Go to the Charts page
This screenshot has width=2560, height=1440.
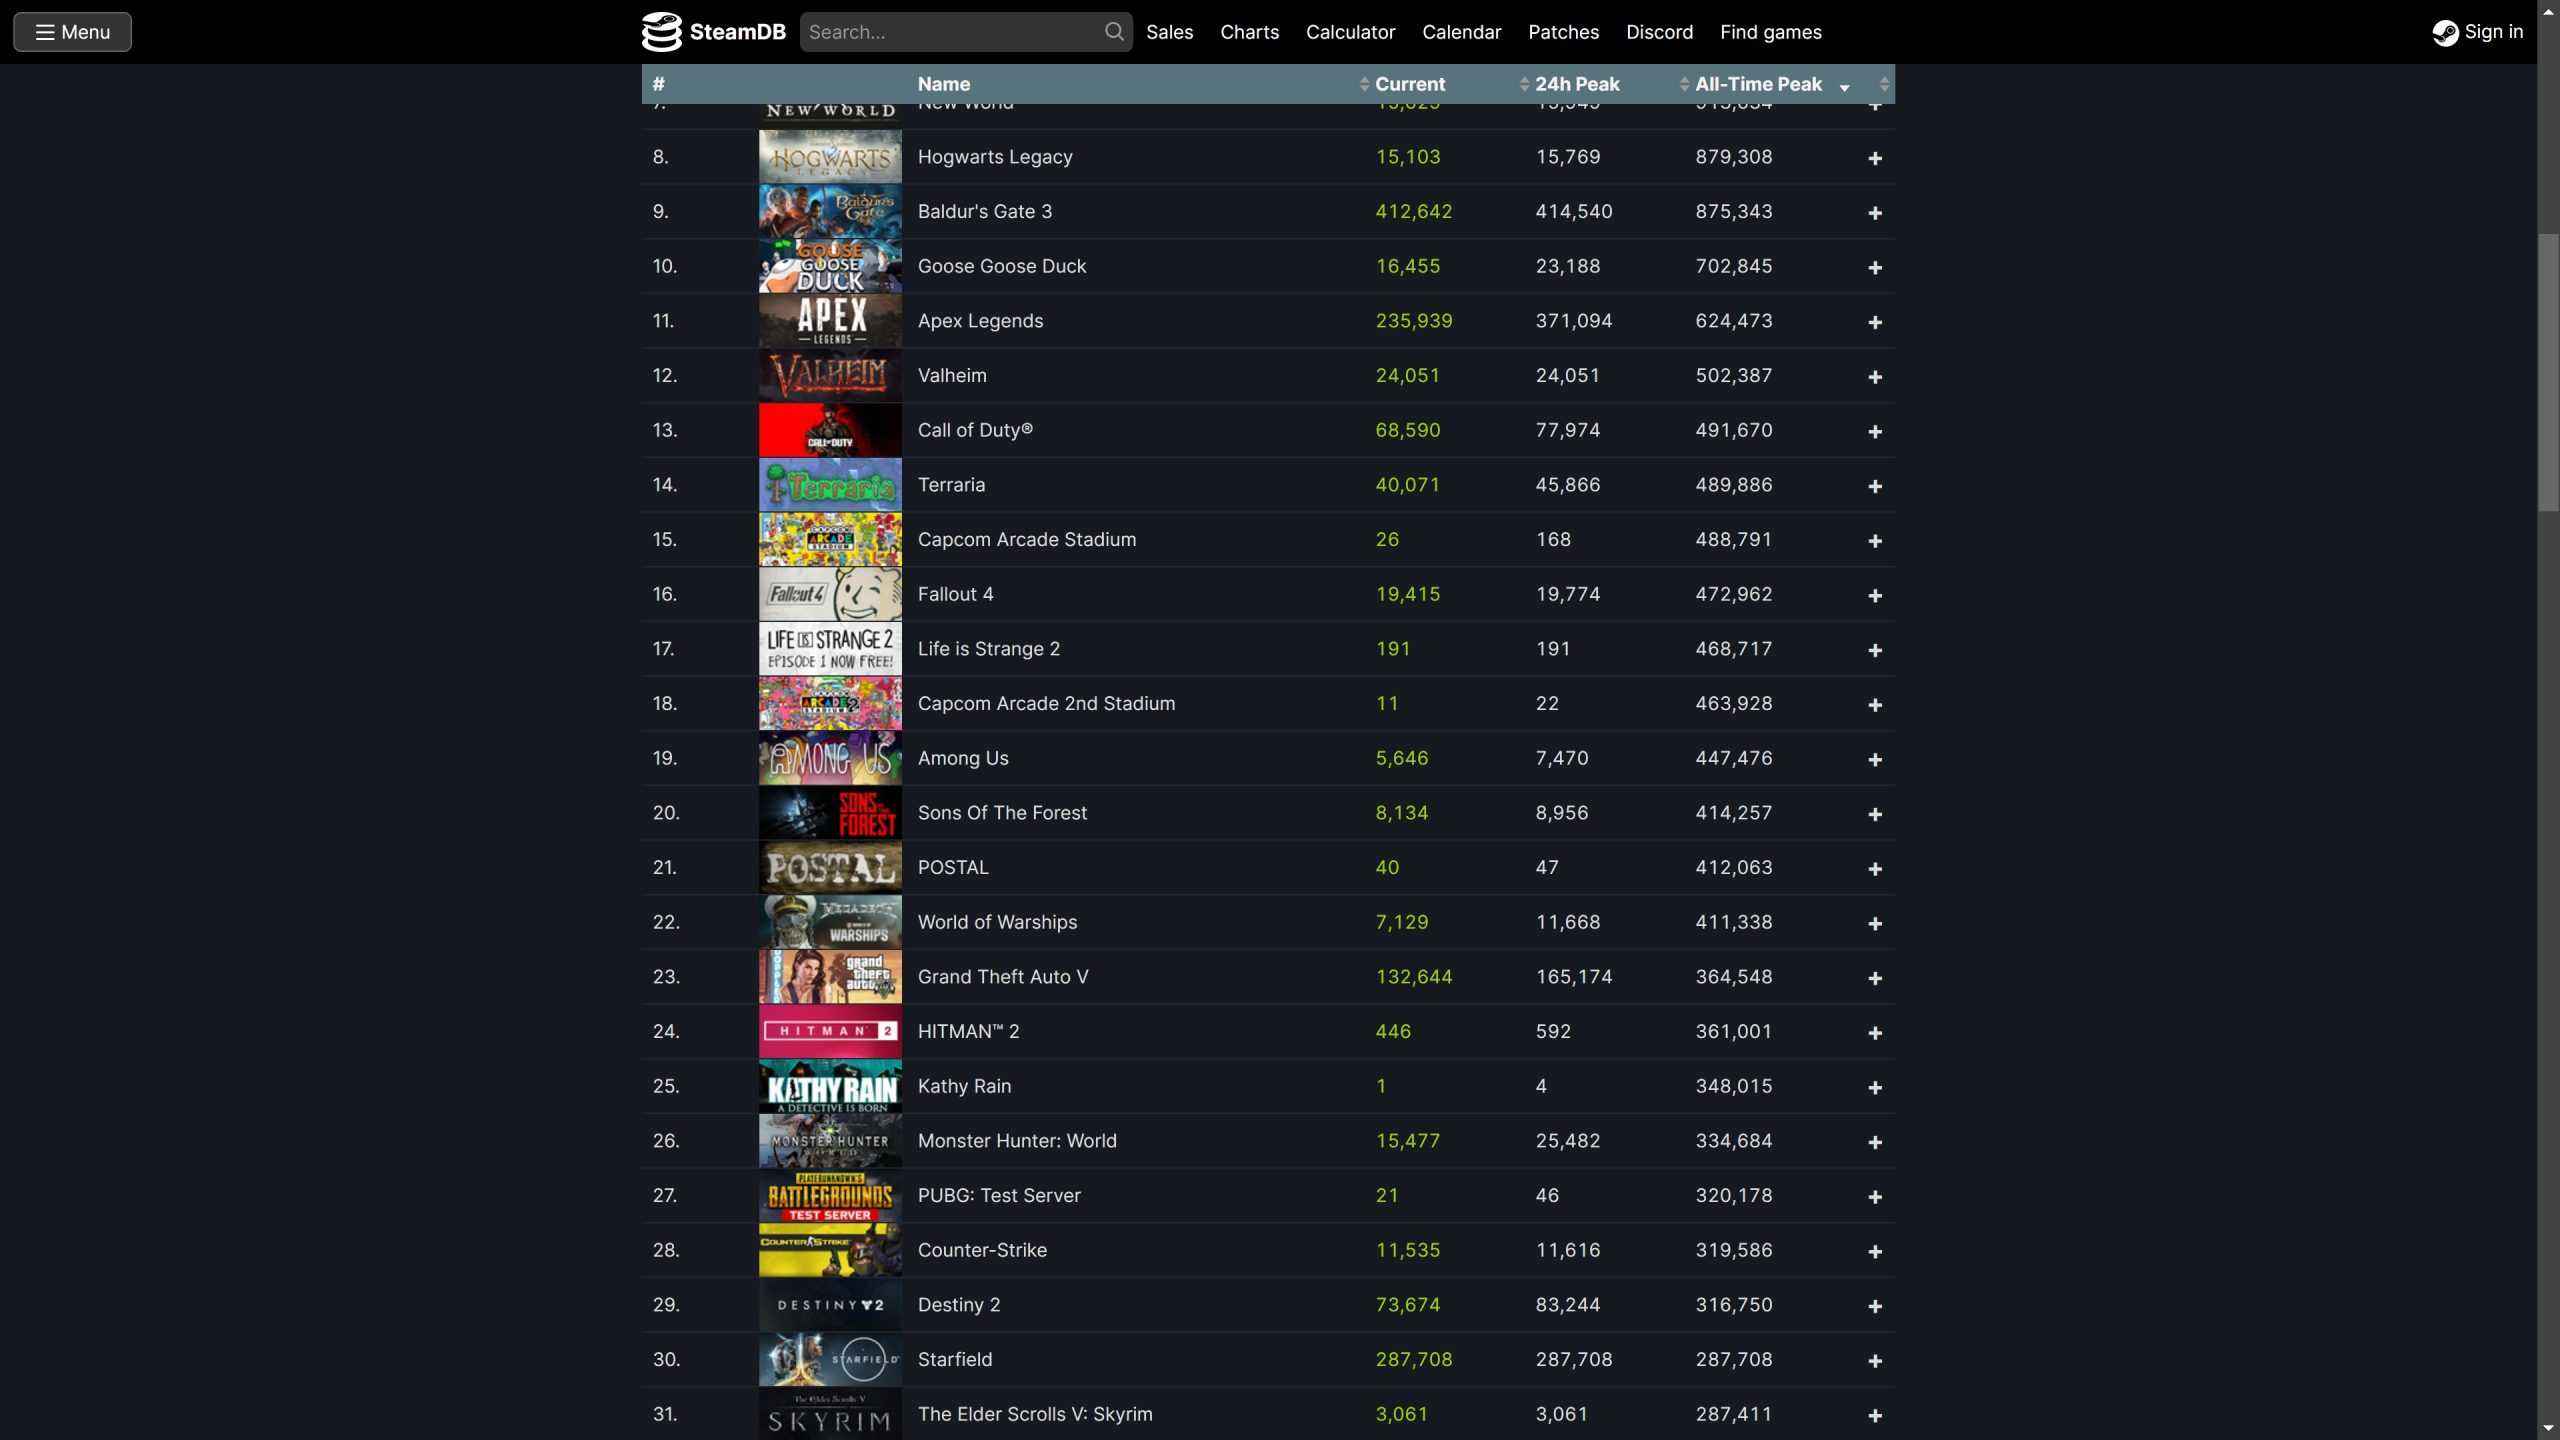(x=1249, y=32)
